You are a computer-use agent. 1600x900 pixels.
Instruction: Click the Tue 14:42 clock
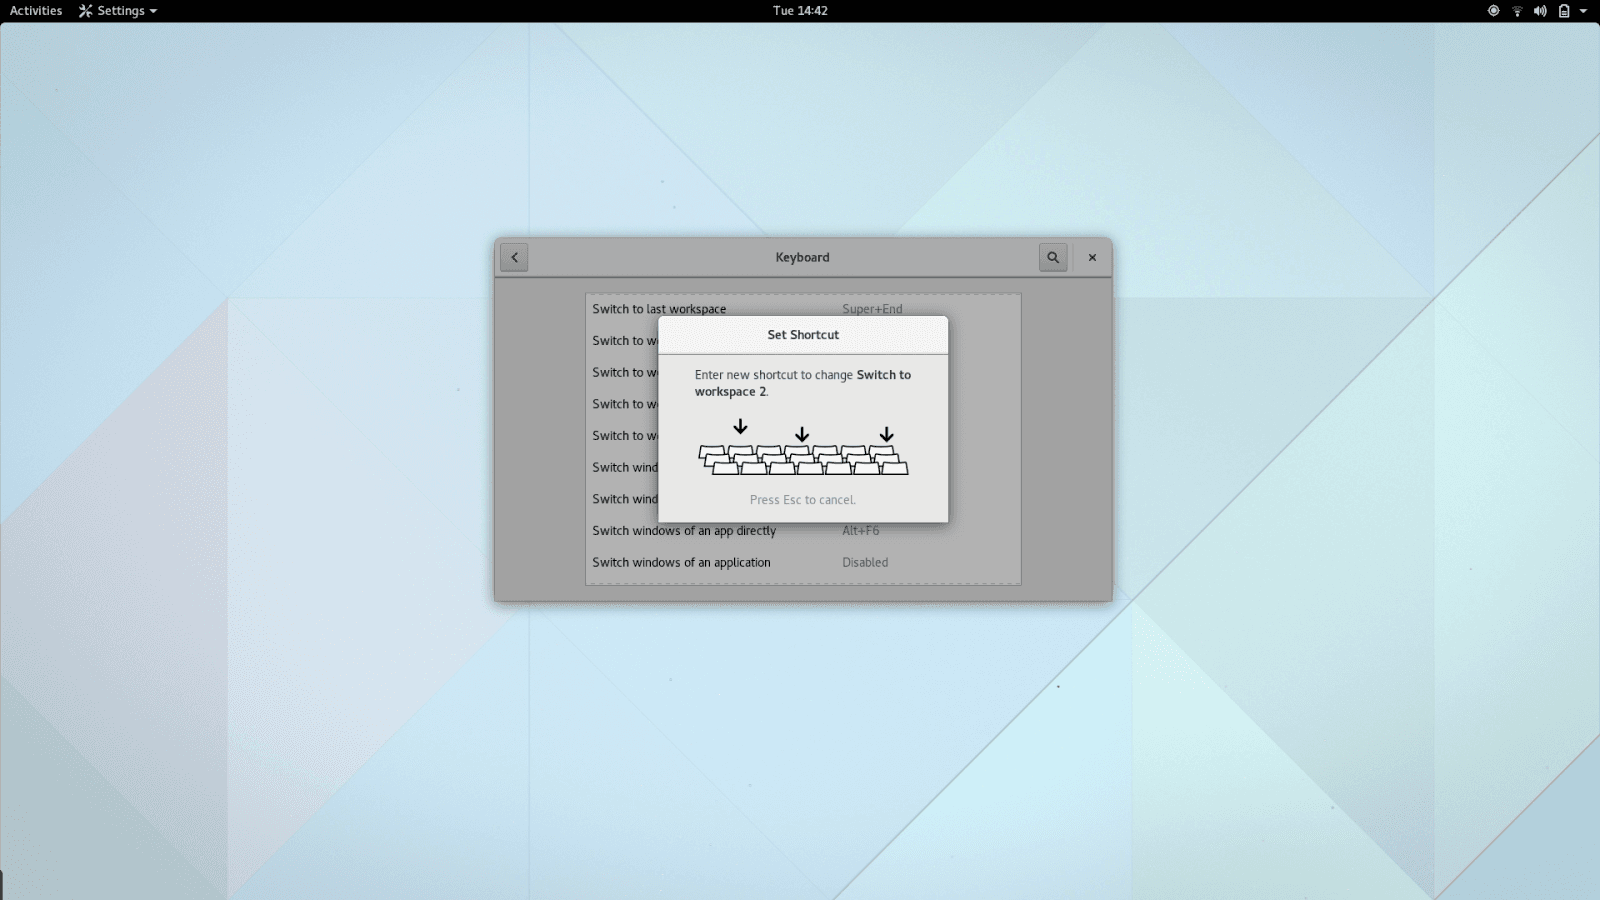[800, 11]
